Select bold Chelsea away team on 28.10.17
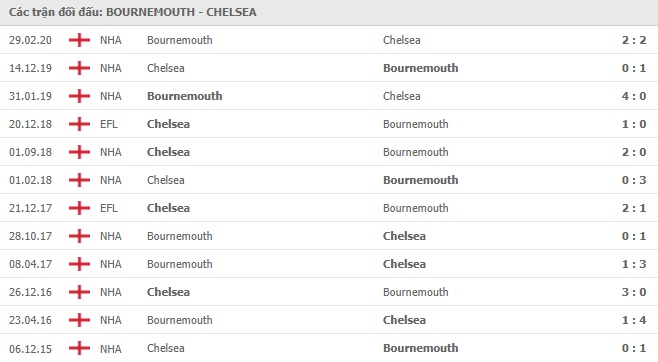The width and height of the screenshot is (658, 362). tap(404, 236)
